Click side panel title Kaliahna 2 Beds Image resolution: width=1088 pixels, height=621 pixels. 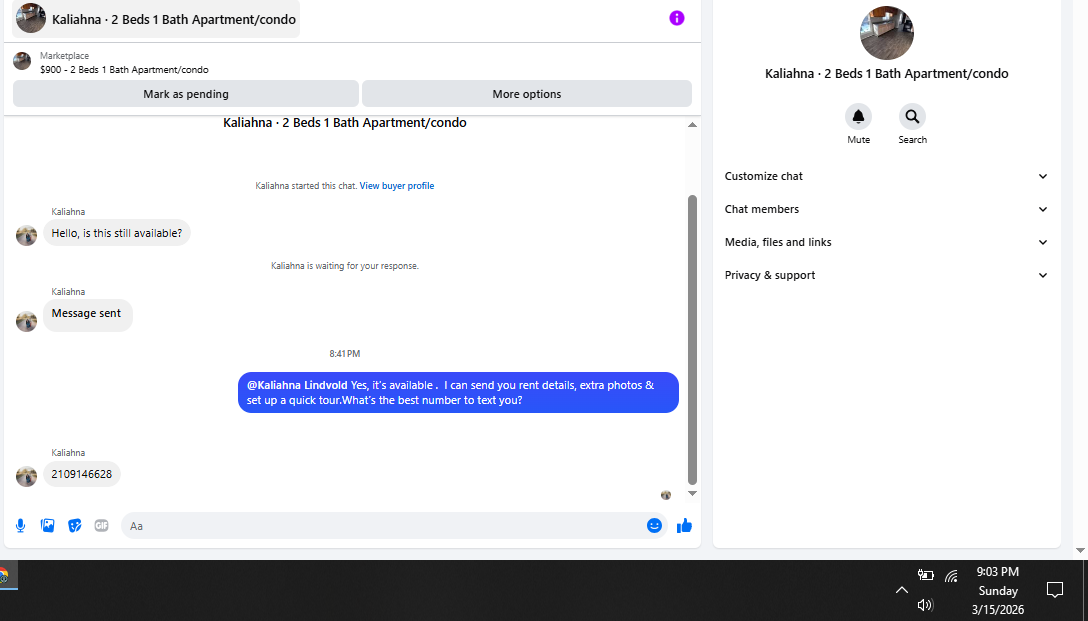[x=887, y=74]
